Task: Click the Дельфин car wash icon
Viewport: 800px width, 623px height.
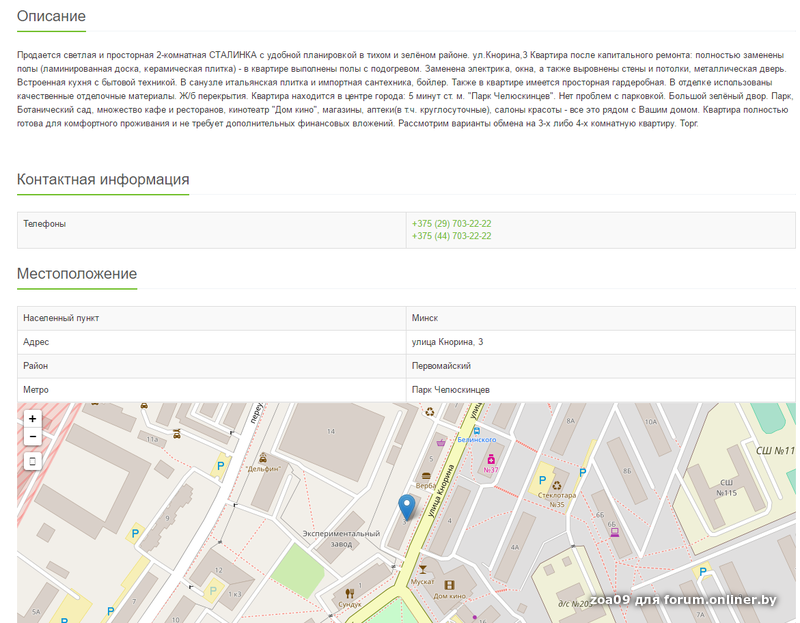Action: (x=263, y=457)
